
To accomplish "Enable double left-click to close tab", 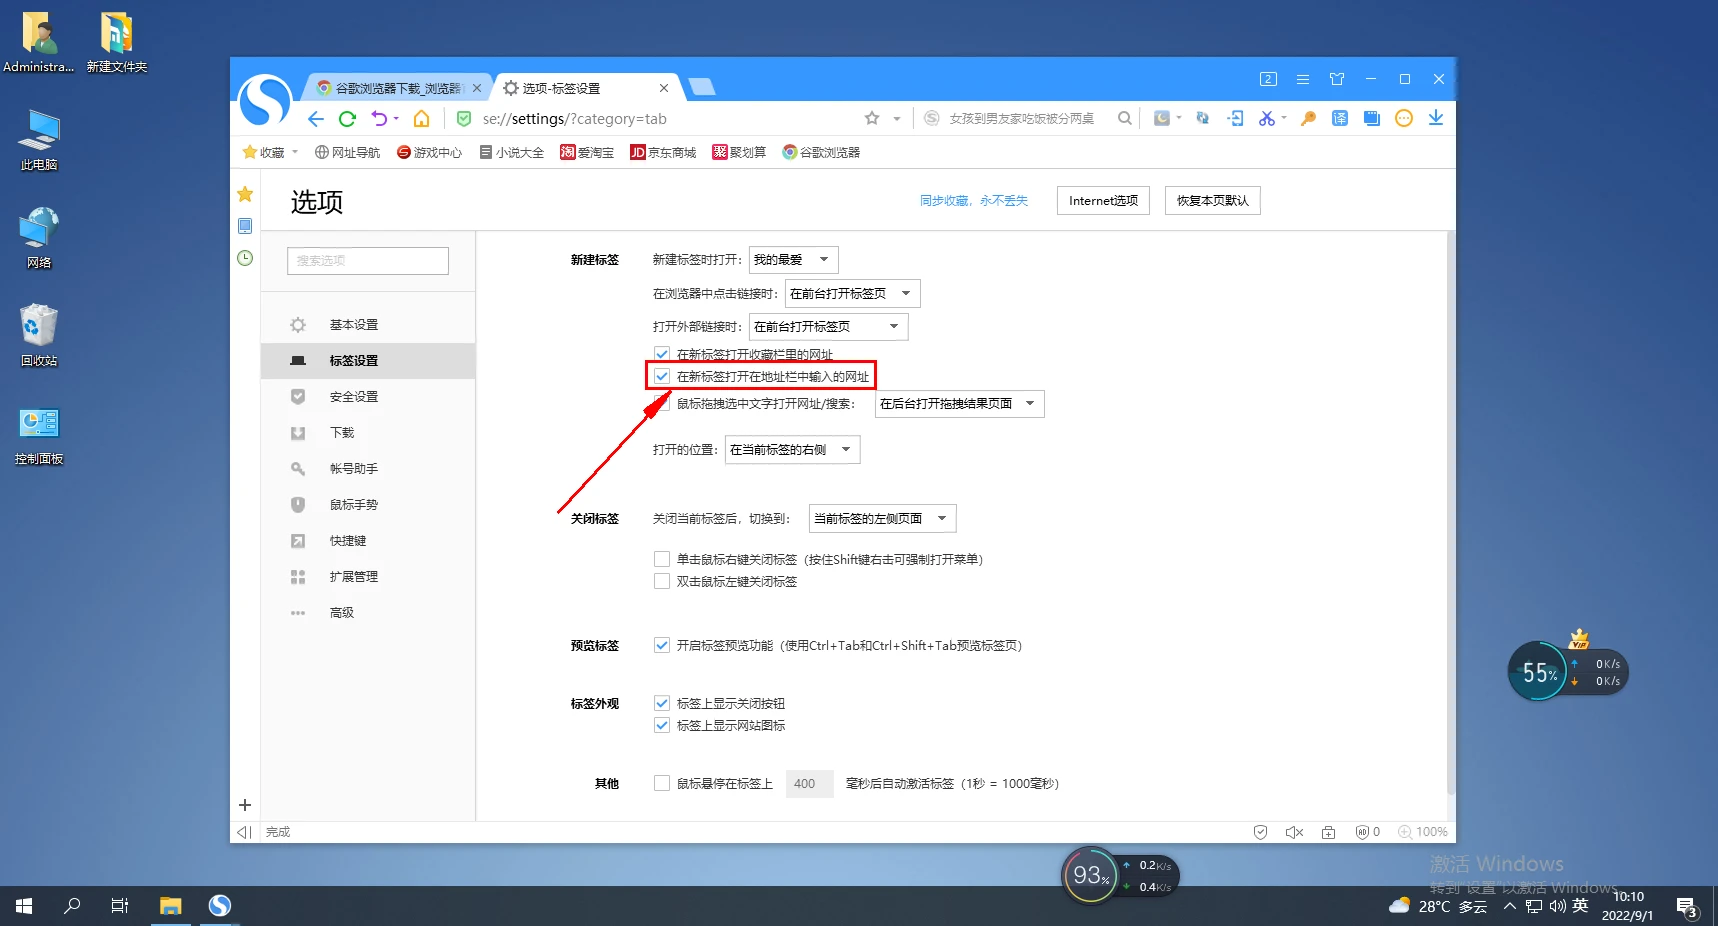I will pyautogui.click(x=662, y=581).
